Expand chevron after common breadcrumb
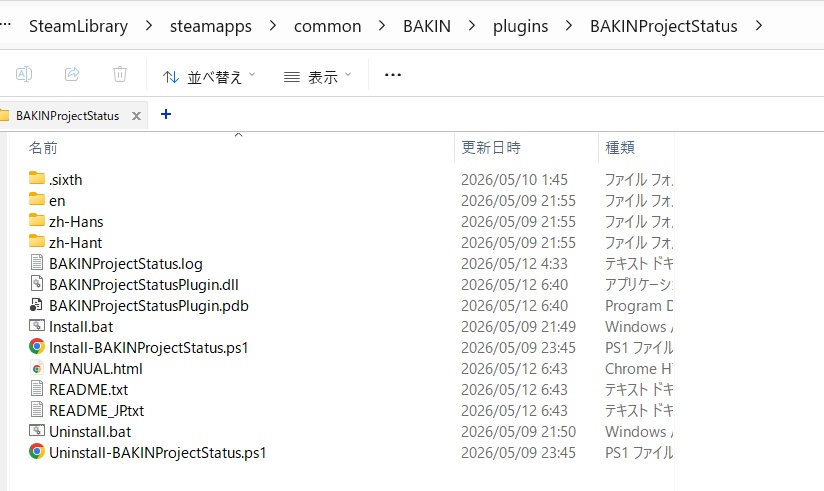824x491 pixels. (382, 25)
